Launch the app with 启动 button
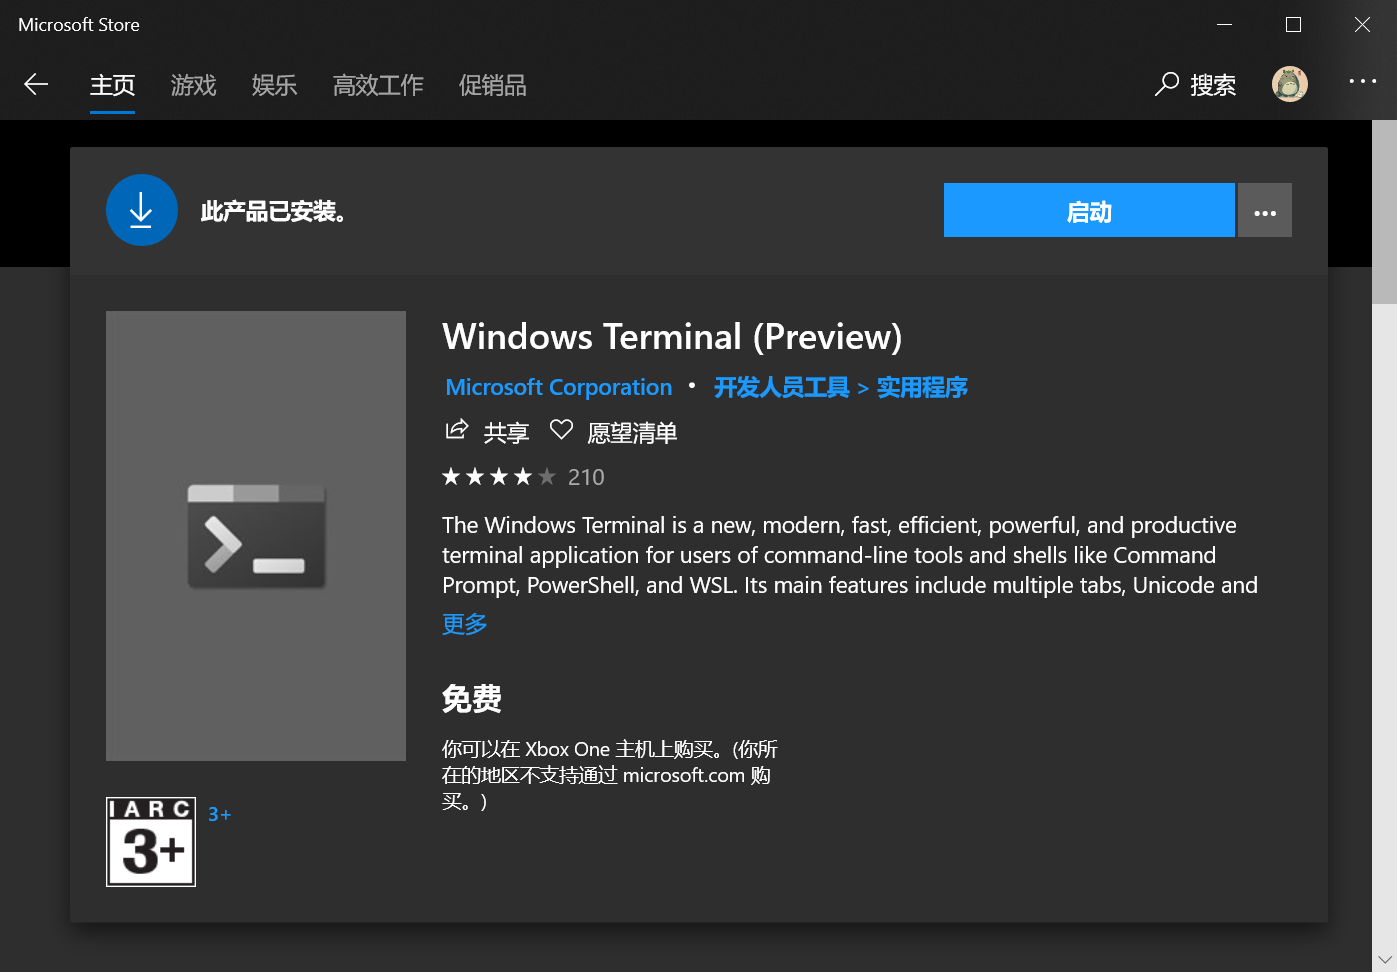This screenshot has width=1397, height=972. [1089, 210]
